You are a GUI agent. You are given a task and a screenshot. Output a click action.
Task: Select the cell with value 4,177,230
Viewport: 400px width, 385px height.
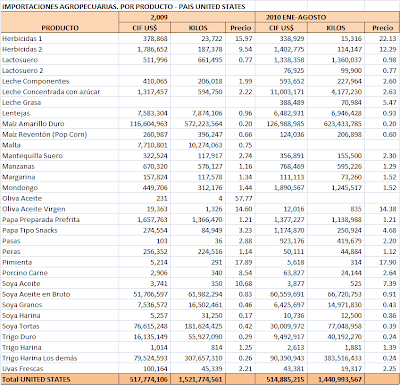(x=336, y=92)
